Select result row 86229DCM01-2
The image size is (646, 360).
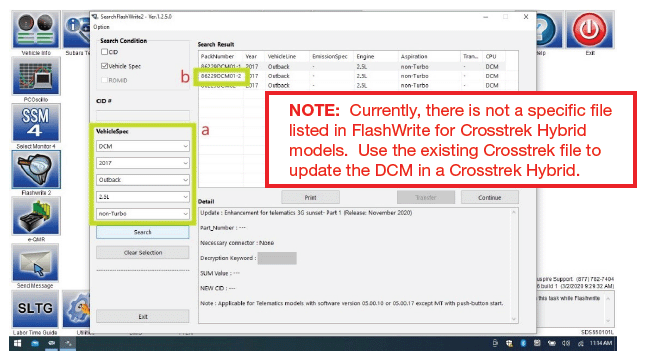pos(352,76)
